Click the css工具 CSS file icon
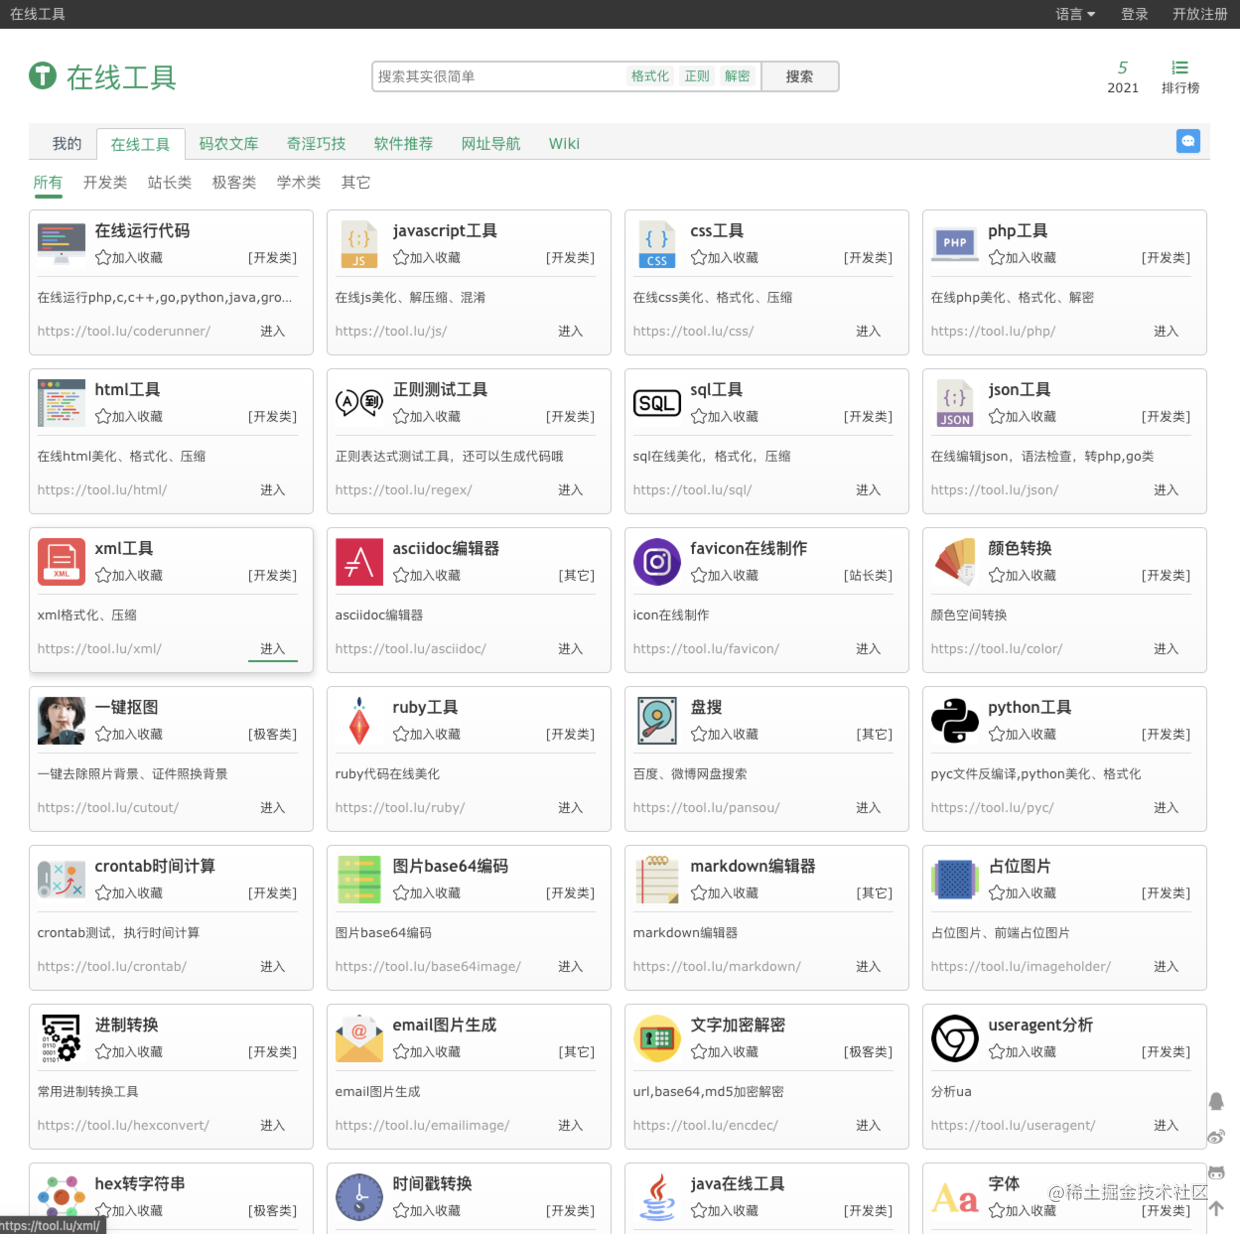 pyautogui.click(x=657, y=244)
